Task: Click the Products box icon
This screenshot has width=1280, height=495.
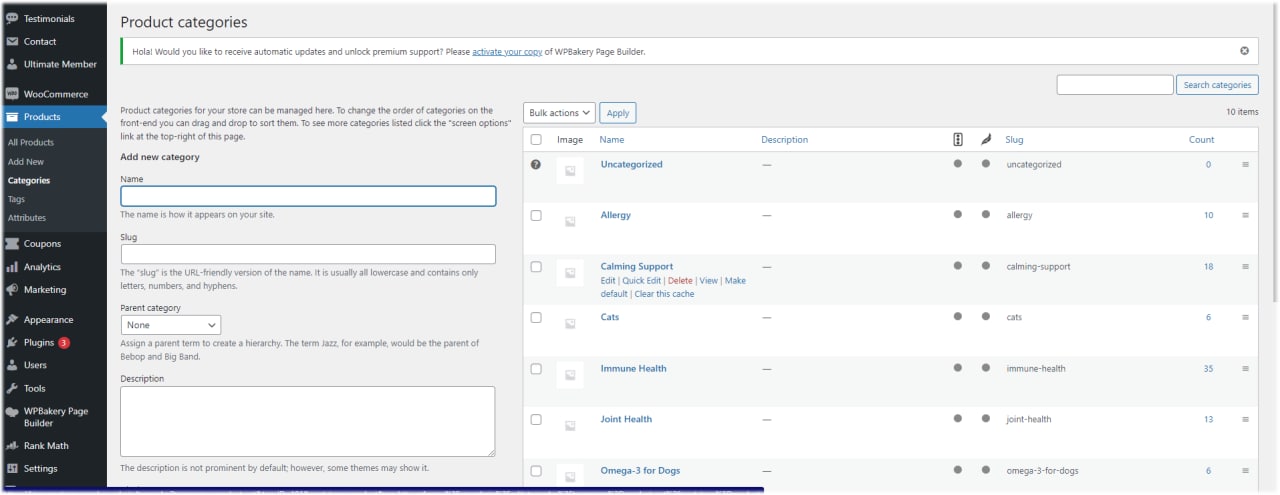Action: tap(12, 117)
